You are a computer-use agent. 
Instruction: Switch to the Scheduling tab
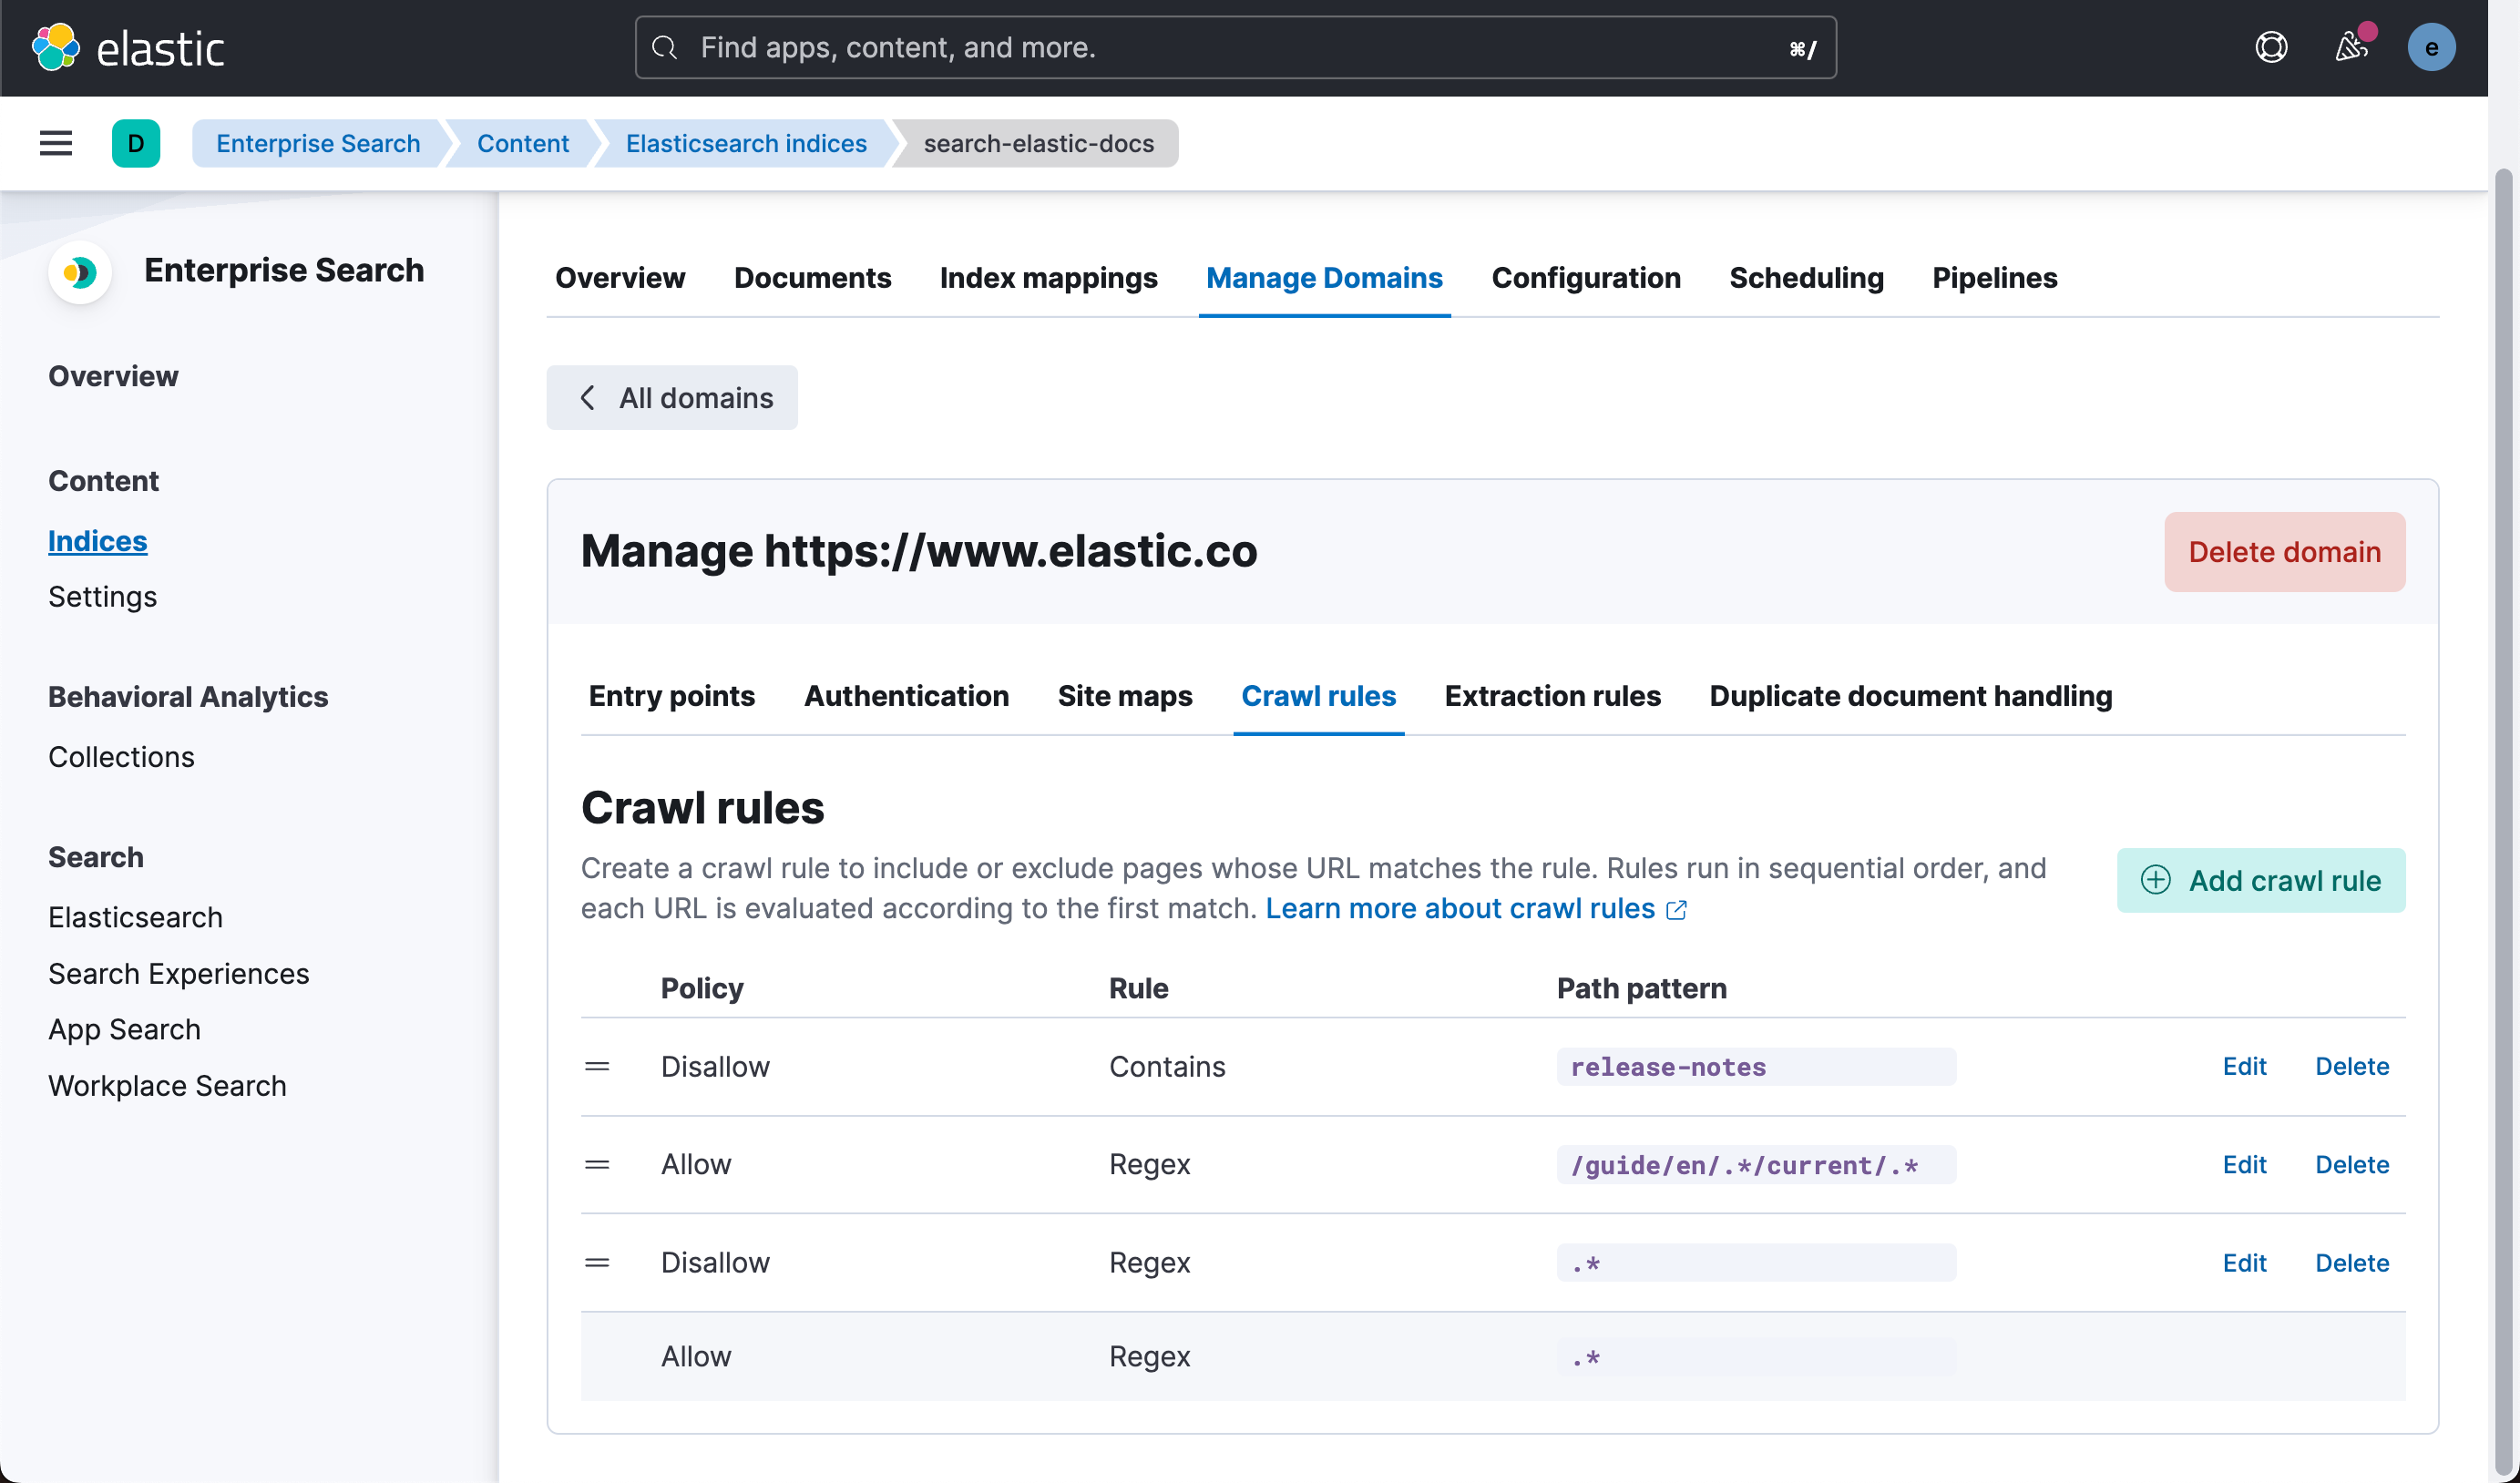point(1806,277)
